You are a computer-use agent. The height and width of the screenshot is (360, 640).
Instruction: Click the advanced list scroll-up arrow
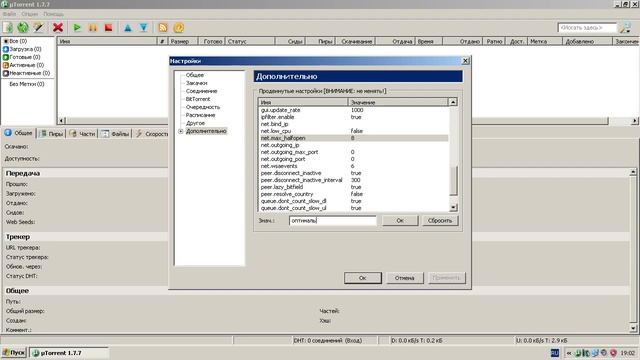tap(453, 102)
